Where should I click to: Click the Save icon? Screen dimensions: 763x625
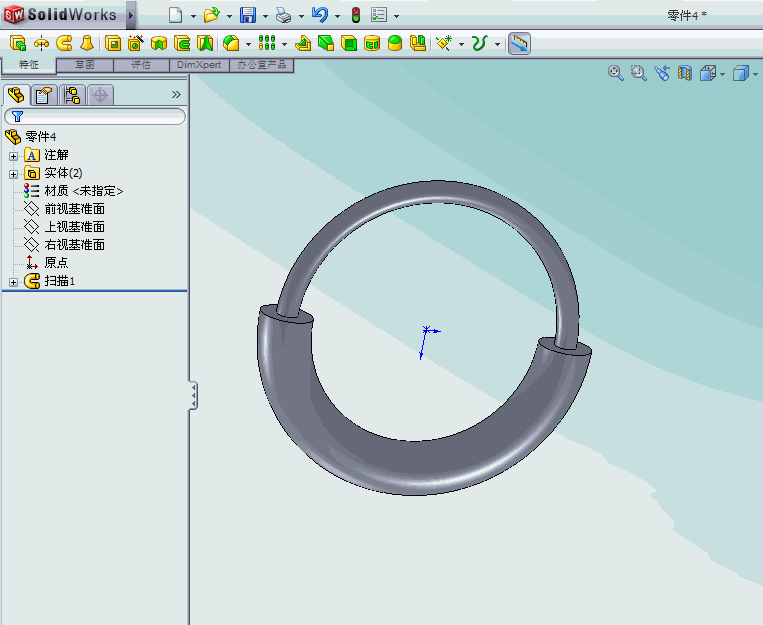point(248,15)
